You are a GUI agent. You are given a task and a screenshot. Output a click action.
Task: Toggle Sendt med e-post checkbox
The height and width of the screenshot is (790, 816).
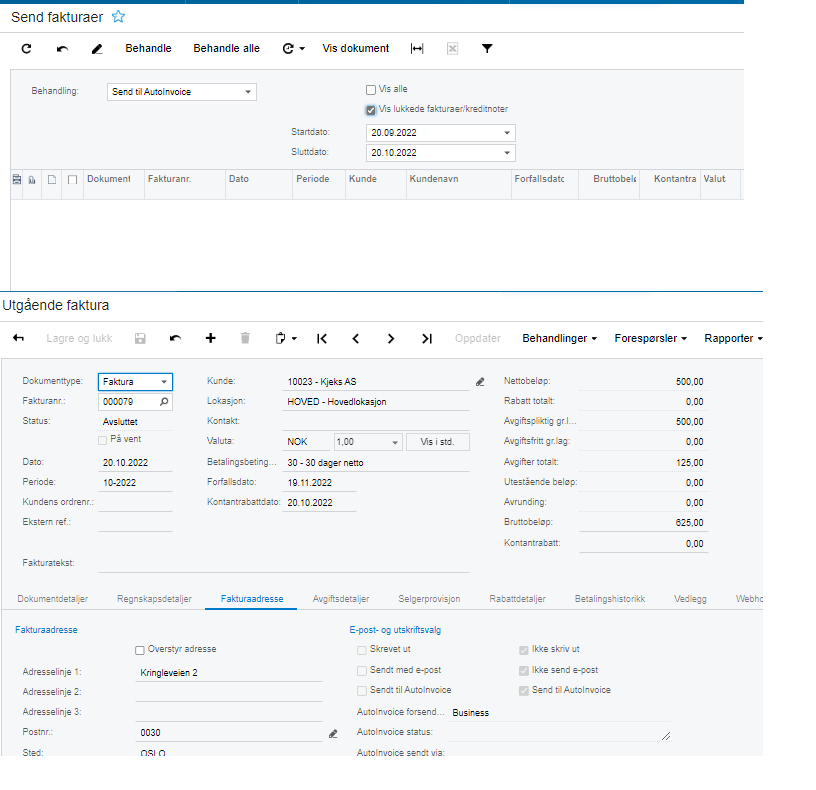(362, 671)
